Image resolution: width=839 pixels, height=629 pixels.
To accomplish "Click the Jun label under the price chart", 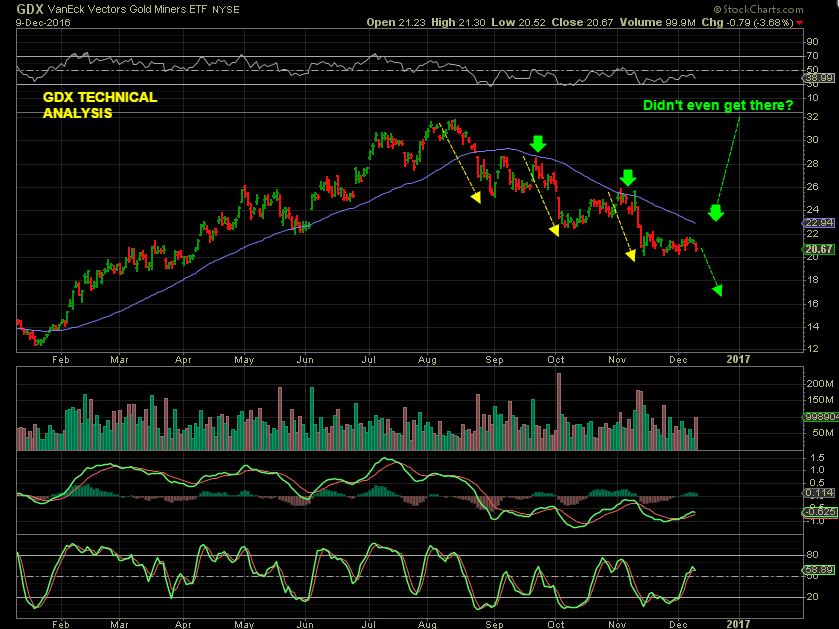I will point(305,359).
